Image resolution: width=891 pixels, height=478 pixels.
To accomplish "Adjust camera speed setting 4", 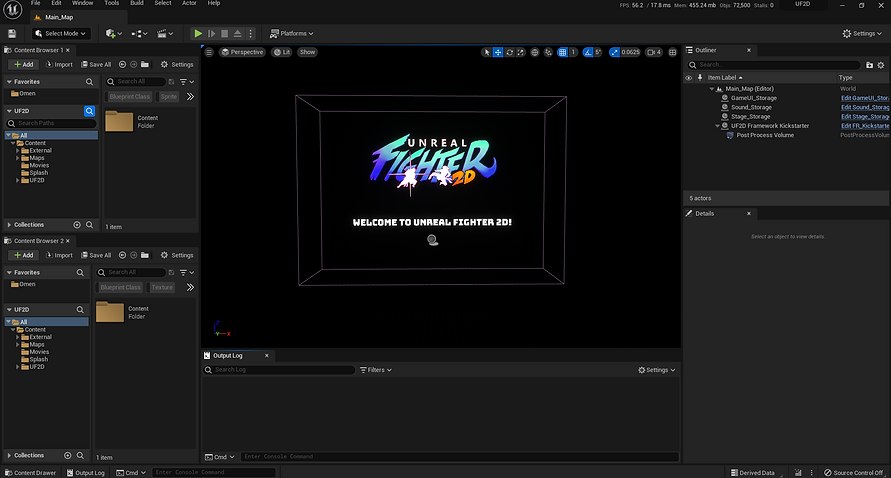I will pyautogui.click(x=654, y=52).
